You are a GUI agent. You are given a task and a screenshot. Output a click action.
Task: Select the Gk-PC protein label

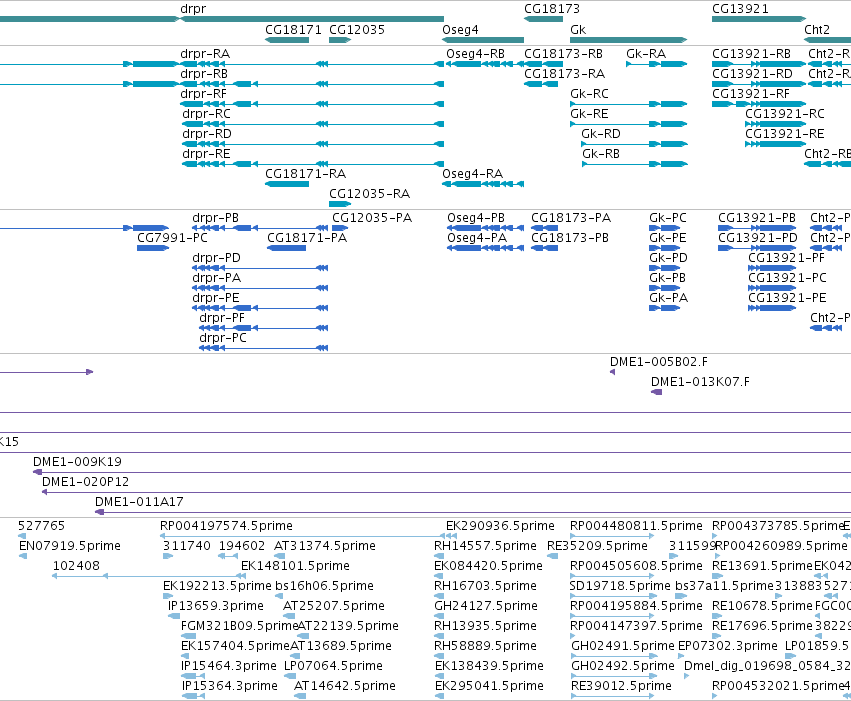[668, 218]
